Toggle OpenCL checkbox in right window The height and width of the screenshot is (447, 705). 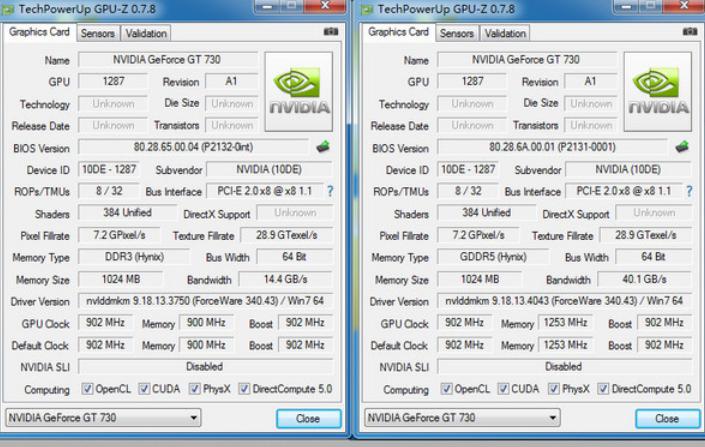[446, 389]
